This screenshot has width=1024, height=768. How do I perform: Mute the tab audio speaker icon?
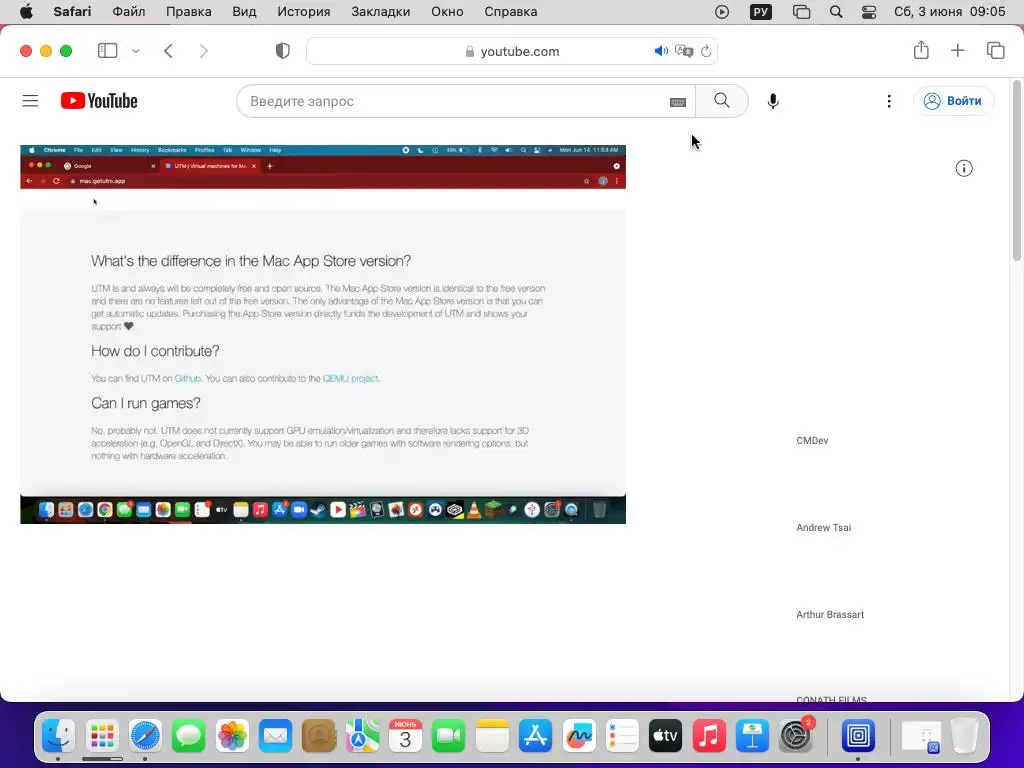tap(661, 51)
